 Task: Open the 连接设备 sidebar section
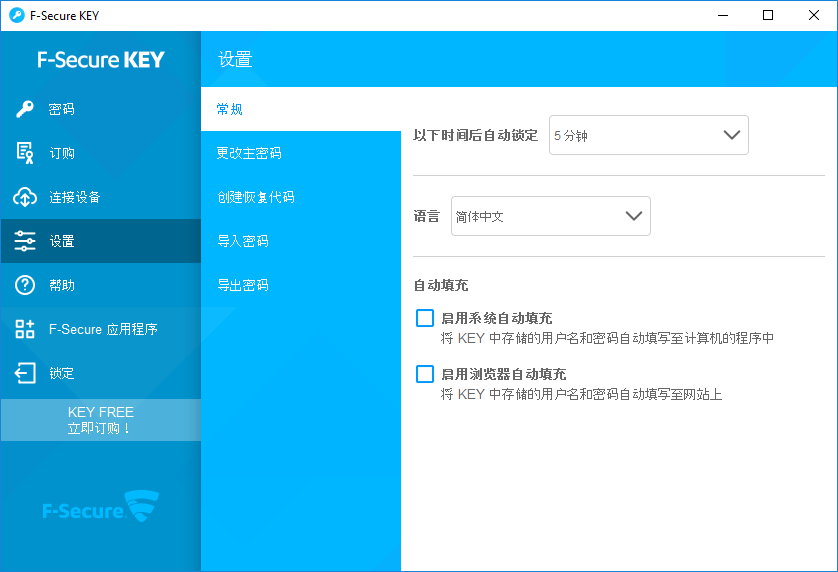(101, 197)
